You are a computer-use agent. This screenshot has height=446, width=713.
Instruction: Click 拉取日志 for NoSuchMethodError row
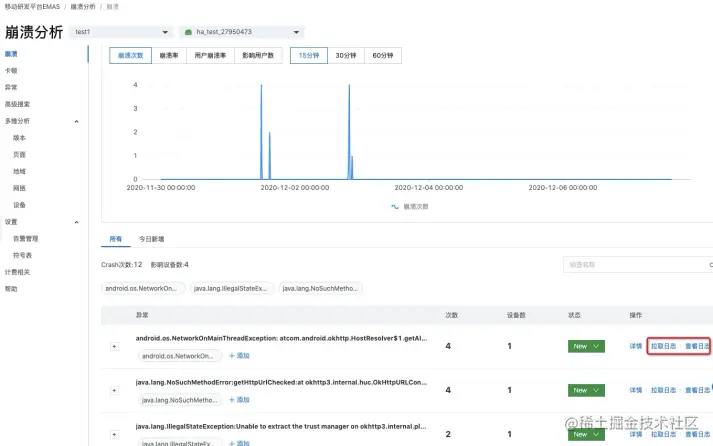click(x=663, y=390)
